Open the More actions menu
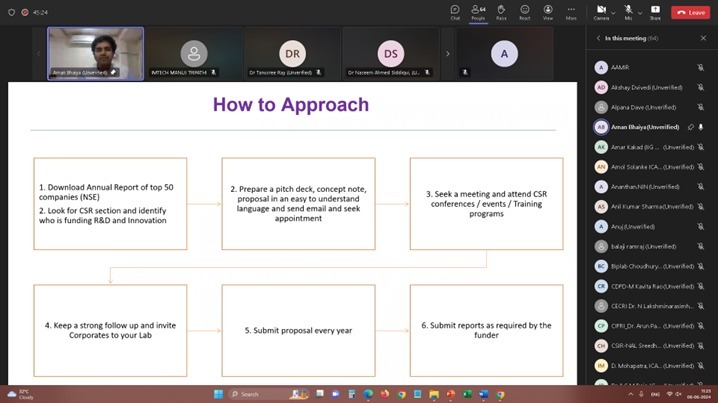 point(571,11)
